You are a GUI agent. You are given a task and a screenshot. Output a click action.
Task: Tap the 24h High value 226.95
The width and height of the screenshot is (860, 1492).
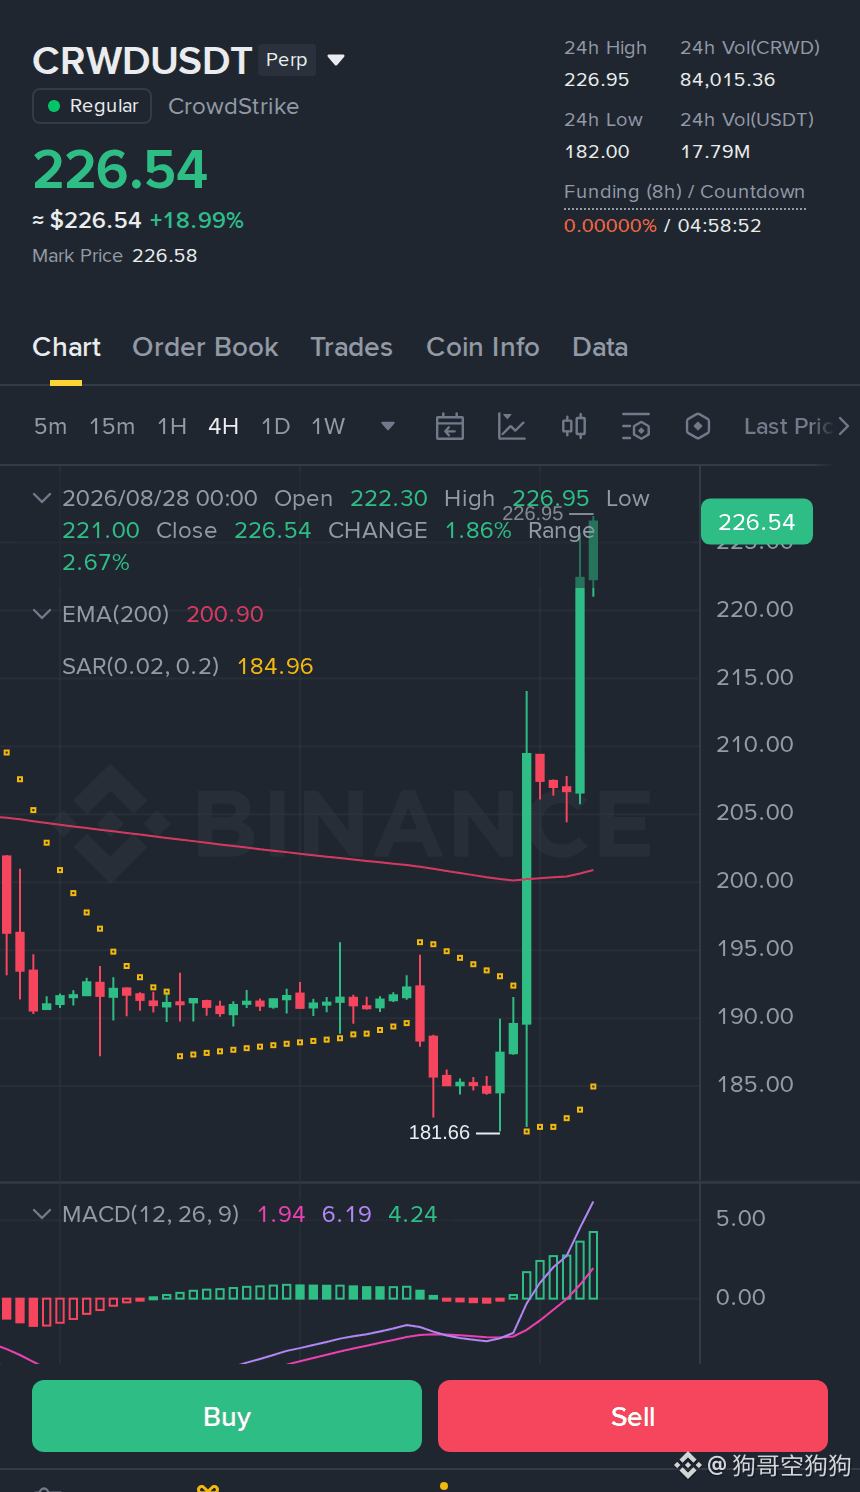[x=597, y=80]
